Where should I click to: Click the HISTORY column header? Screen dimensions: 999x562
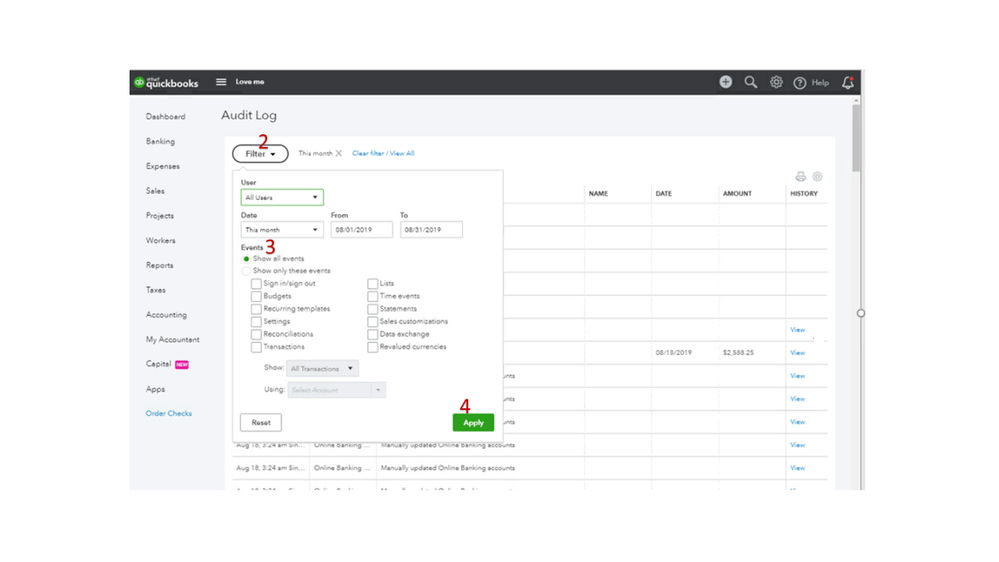pos(804,194)
